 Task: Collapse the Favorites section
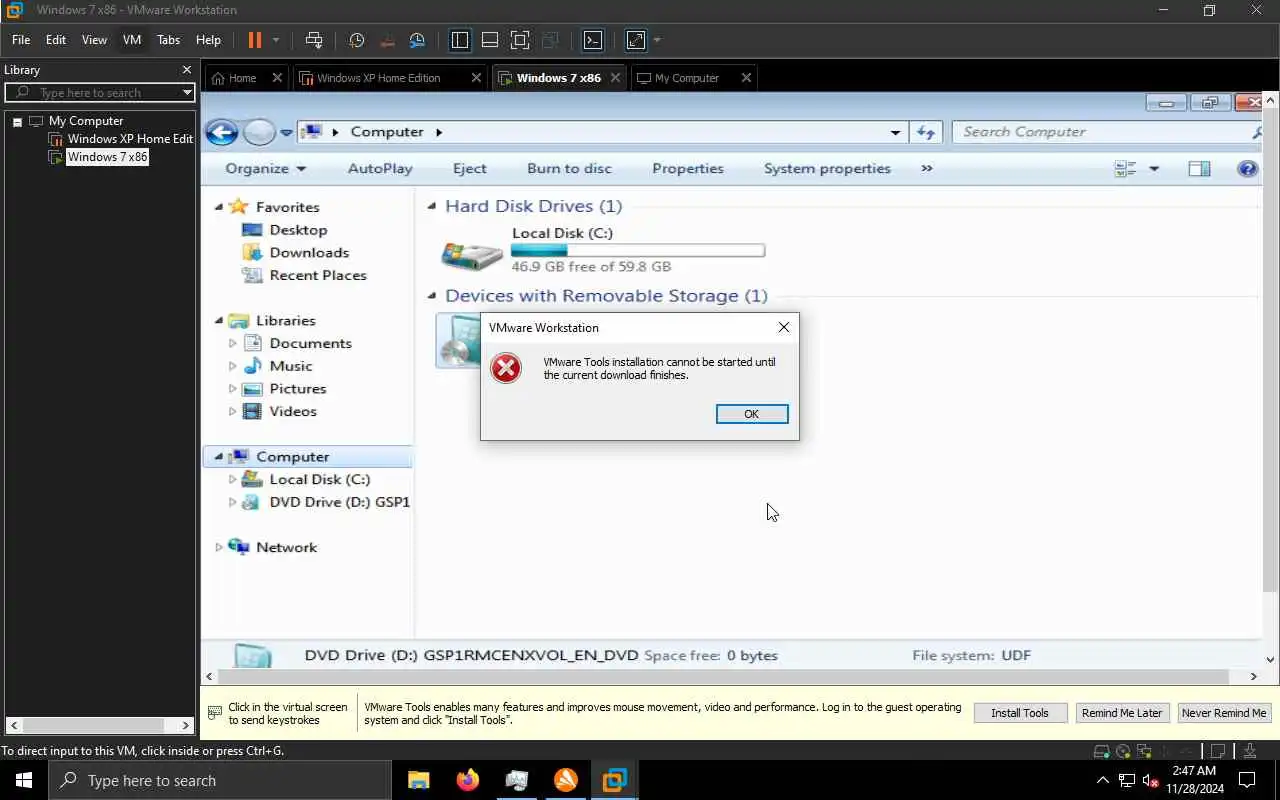tap(219, 207)
